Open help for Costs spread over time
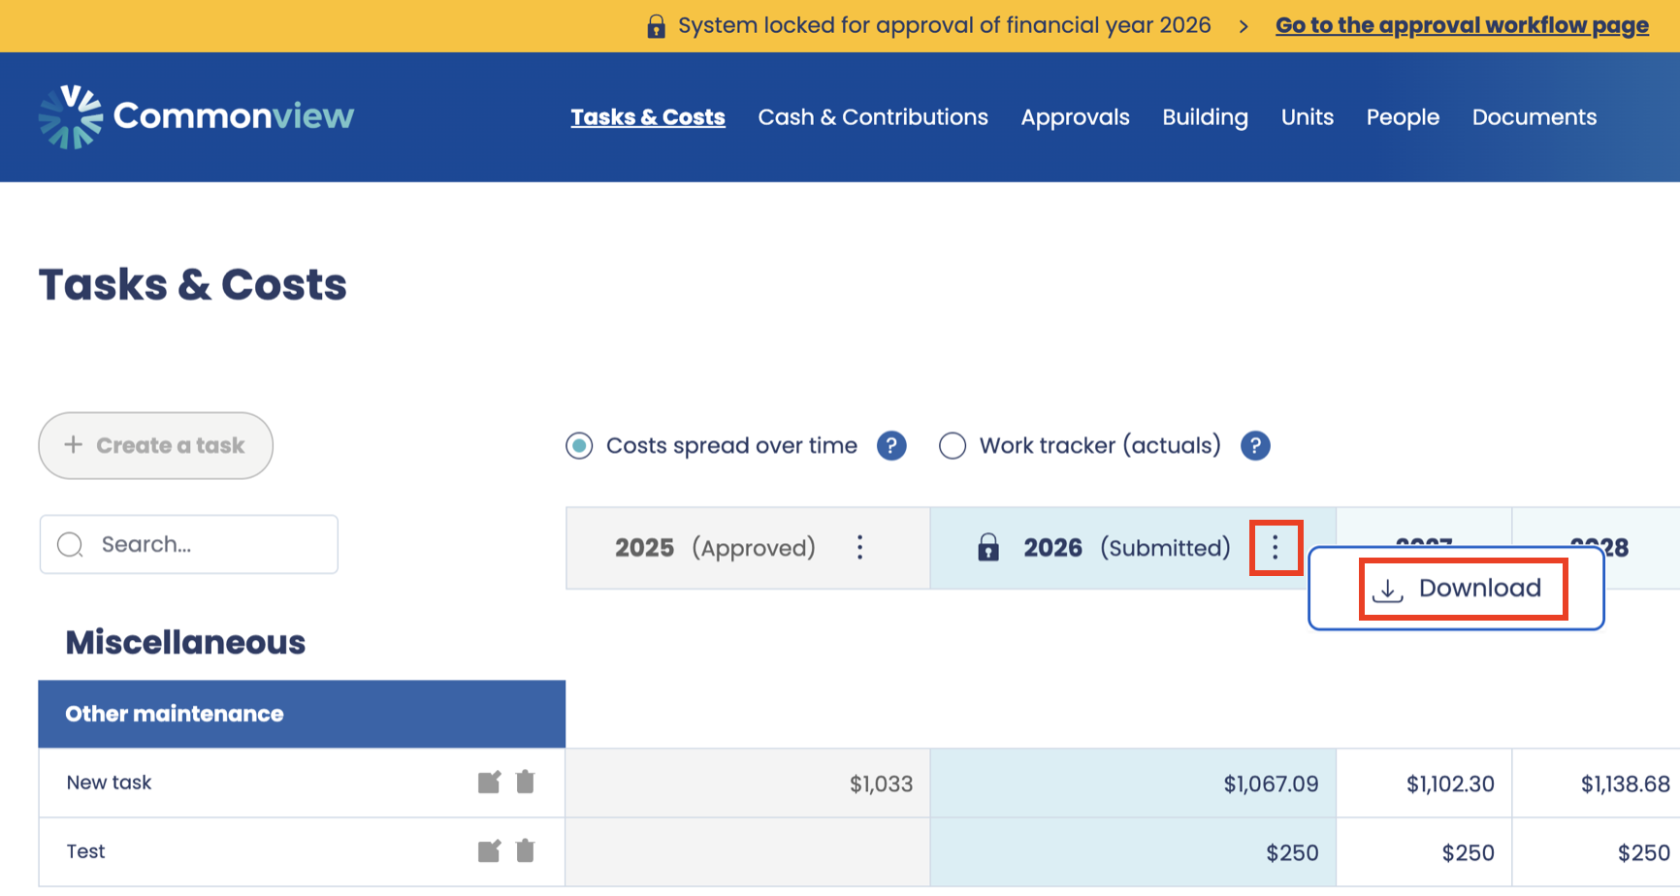Screen dimensions: 1680x896 coord(891,446)
